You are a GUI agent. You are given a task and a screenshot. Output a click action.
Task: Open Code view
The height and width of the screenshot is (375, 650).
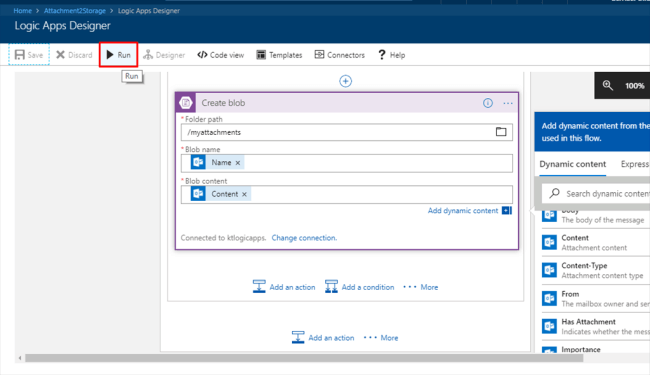(221, 55)
